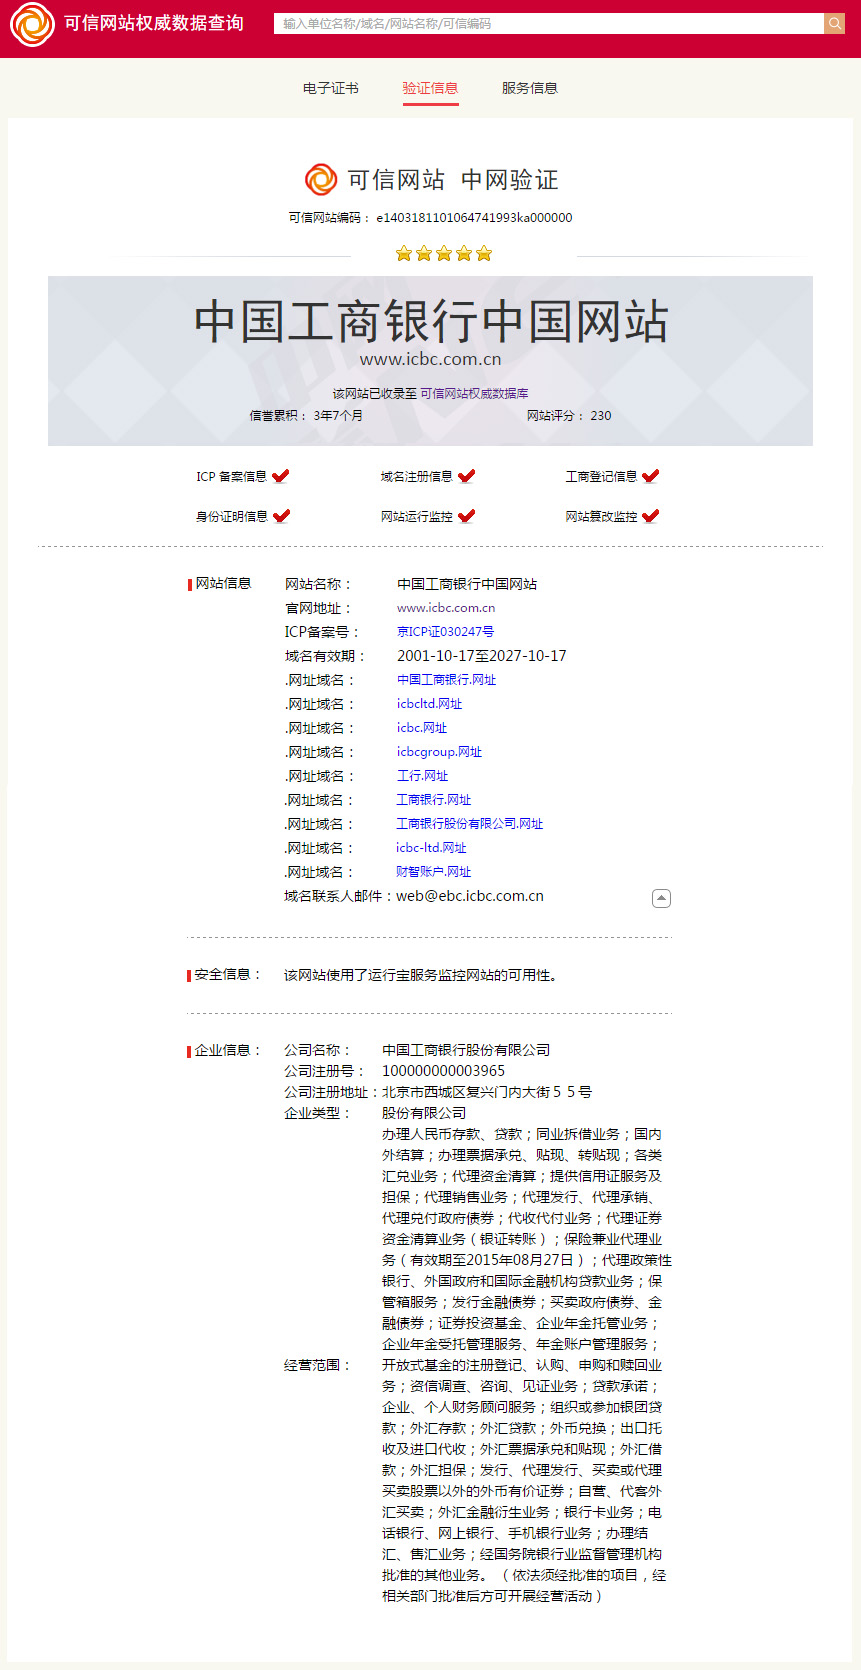The width and height of the screenshot is (861, 1670).
Task: Click the domain validity 2001-10-17至2027-10-17
Action: [482, 656]
